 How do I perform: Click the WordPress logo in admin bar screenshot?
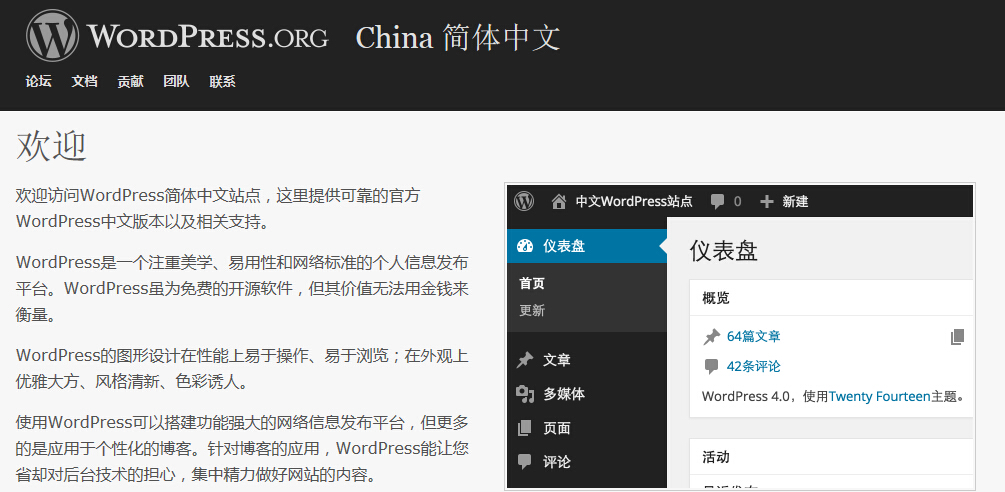tap(524, 201)
